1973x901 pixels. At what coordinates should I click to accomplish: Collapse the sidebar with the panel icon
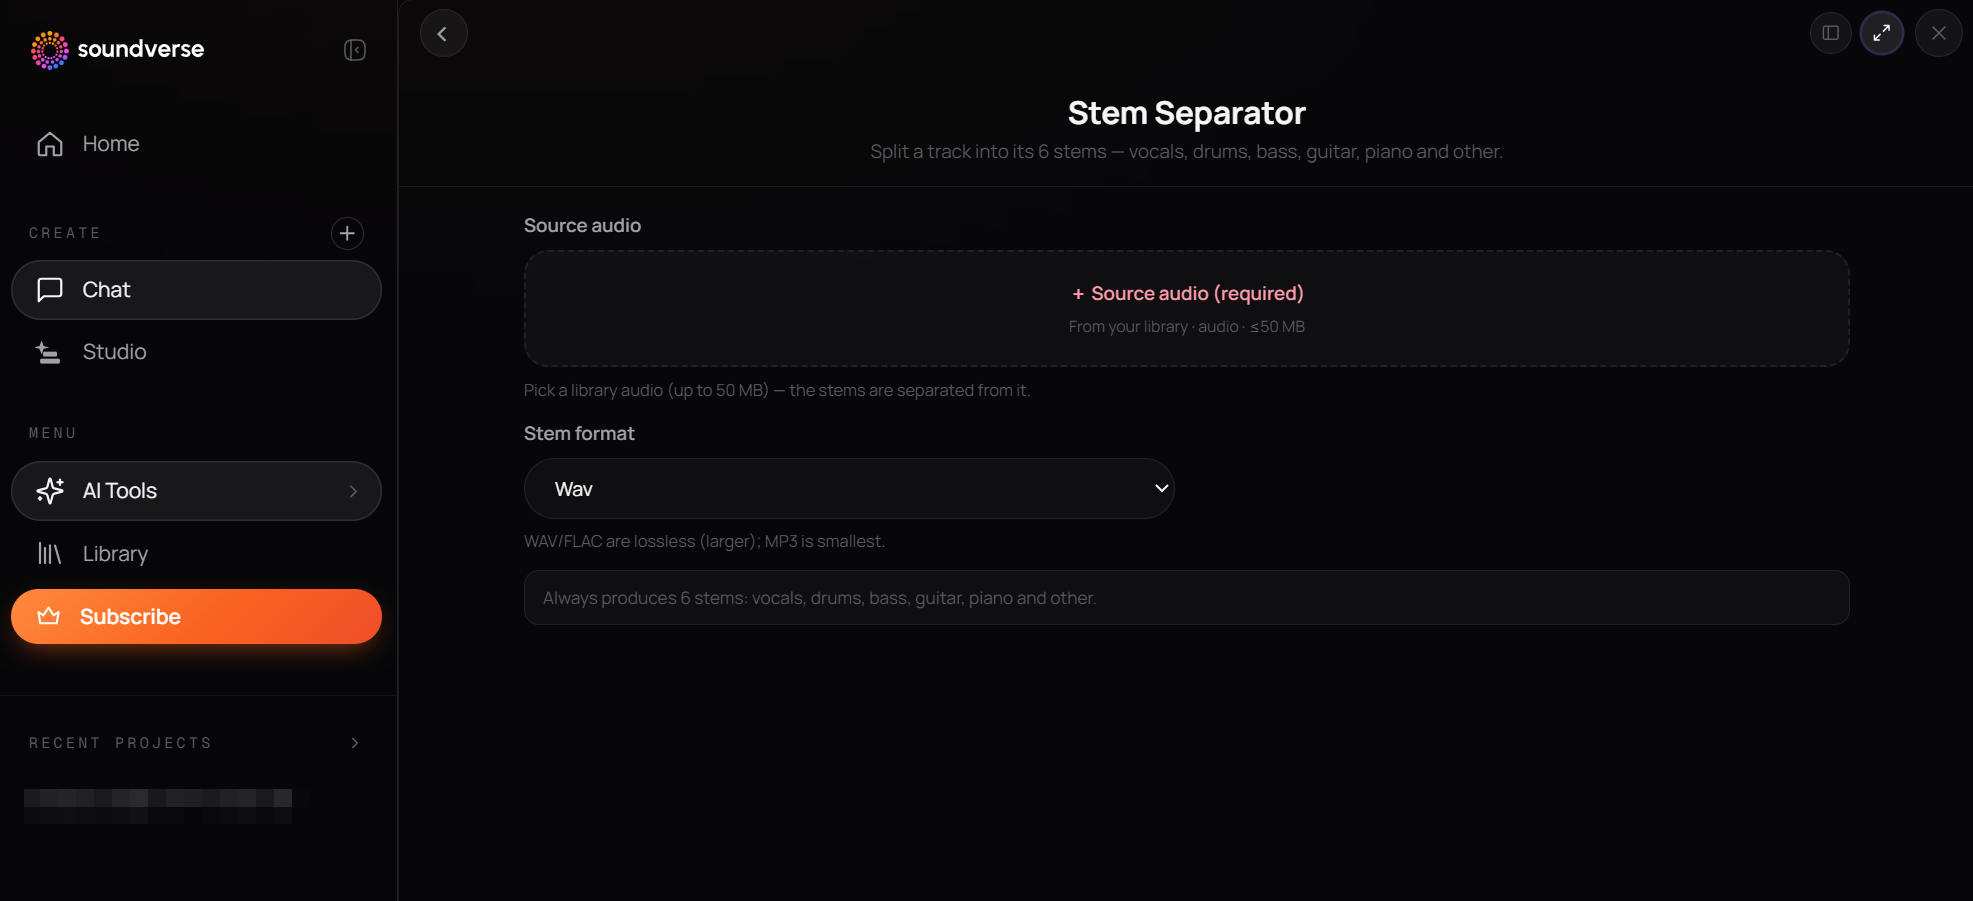(x=355, y=50)
